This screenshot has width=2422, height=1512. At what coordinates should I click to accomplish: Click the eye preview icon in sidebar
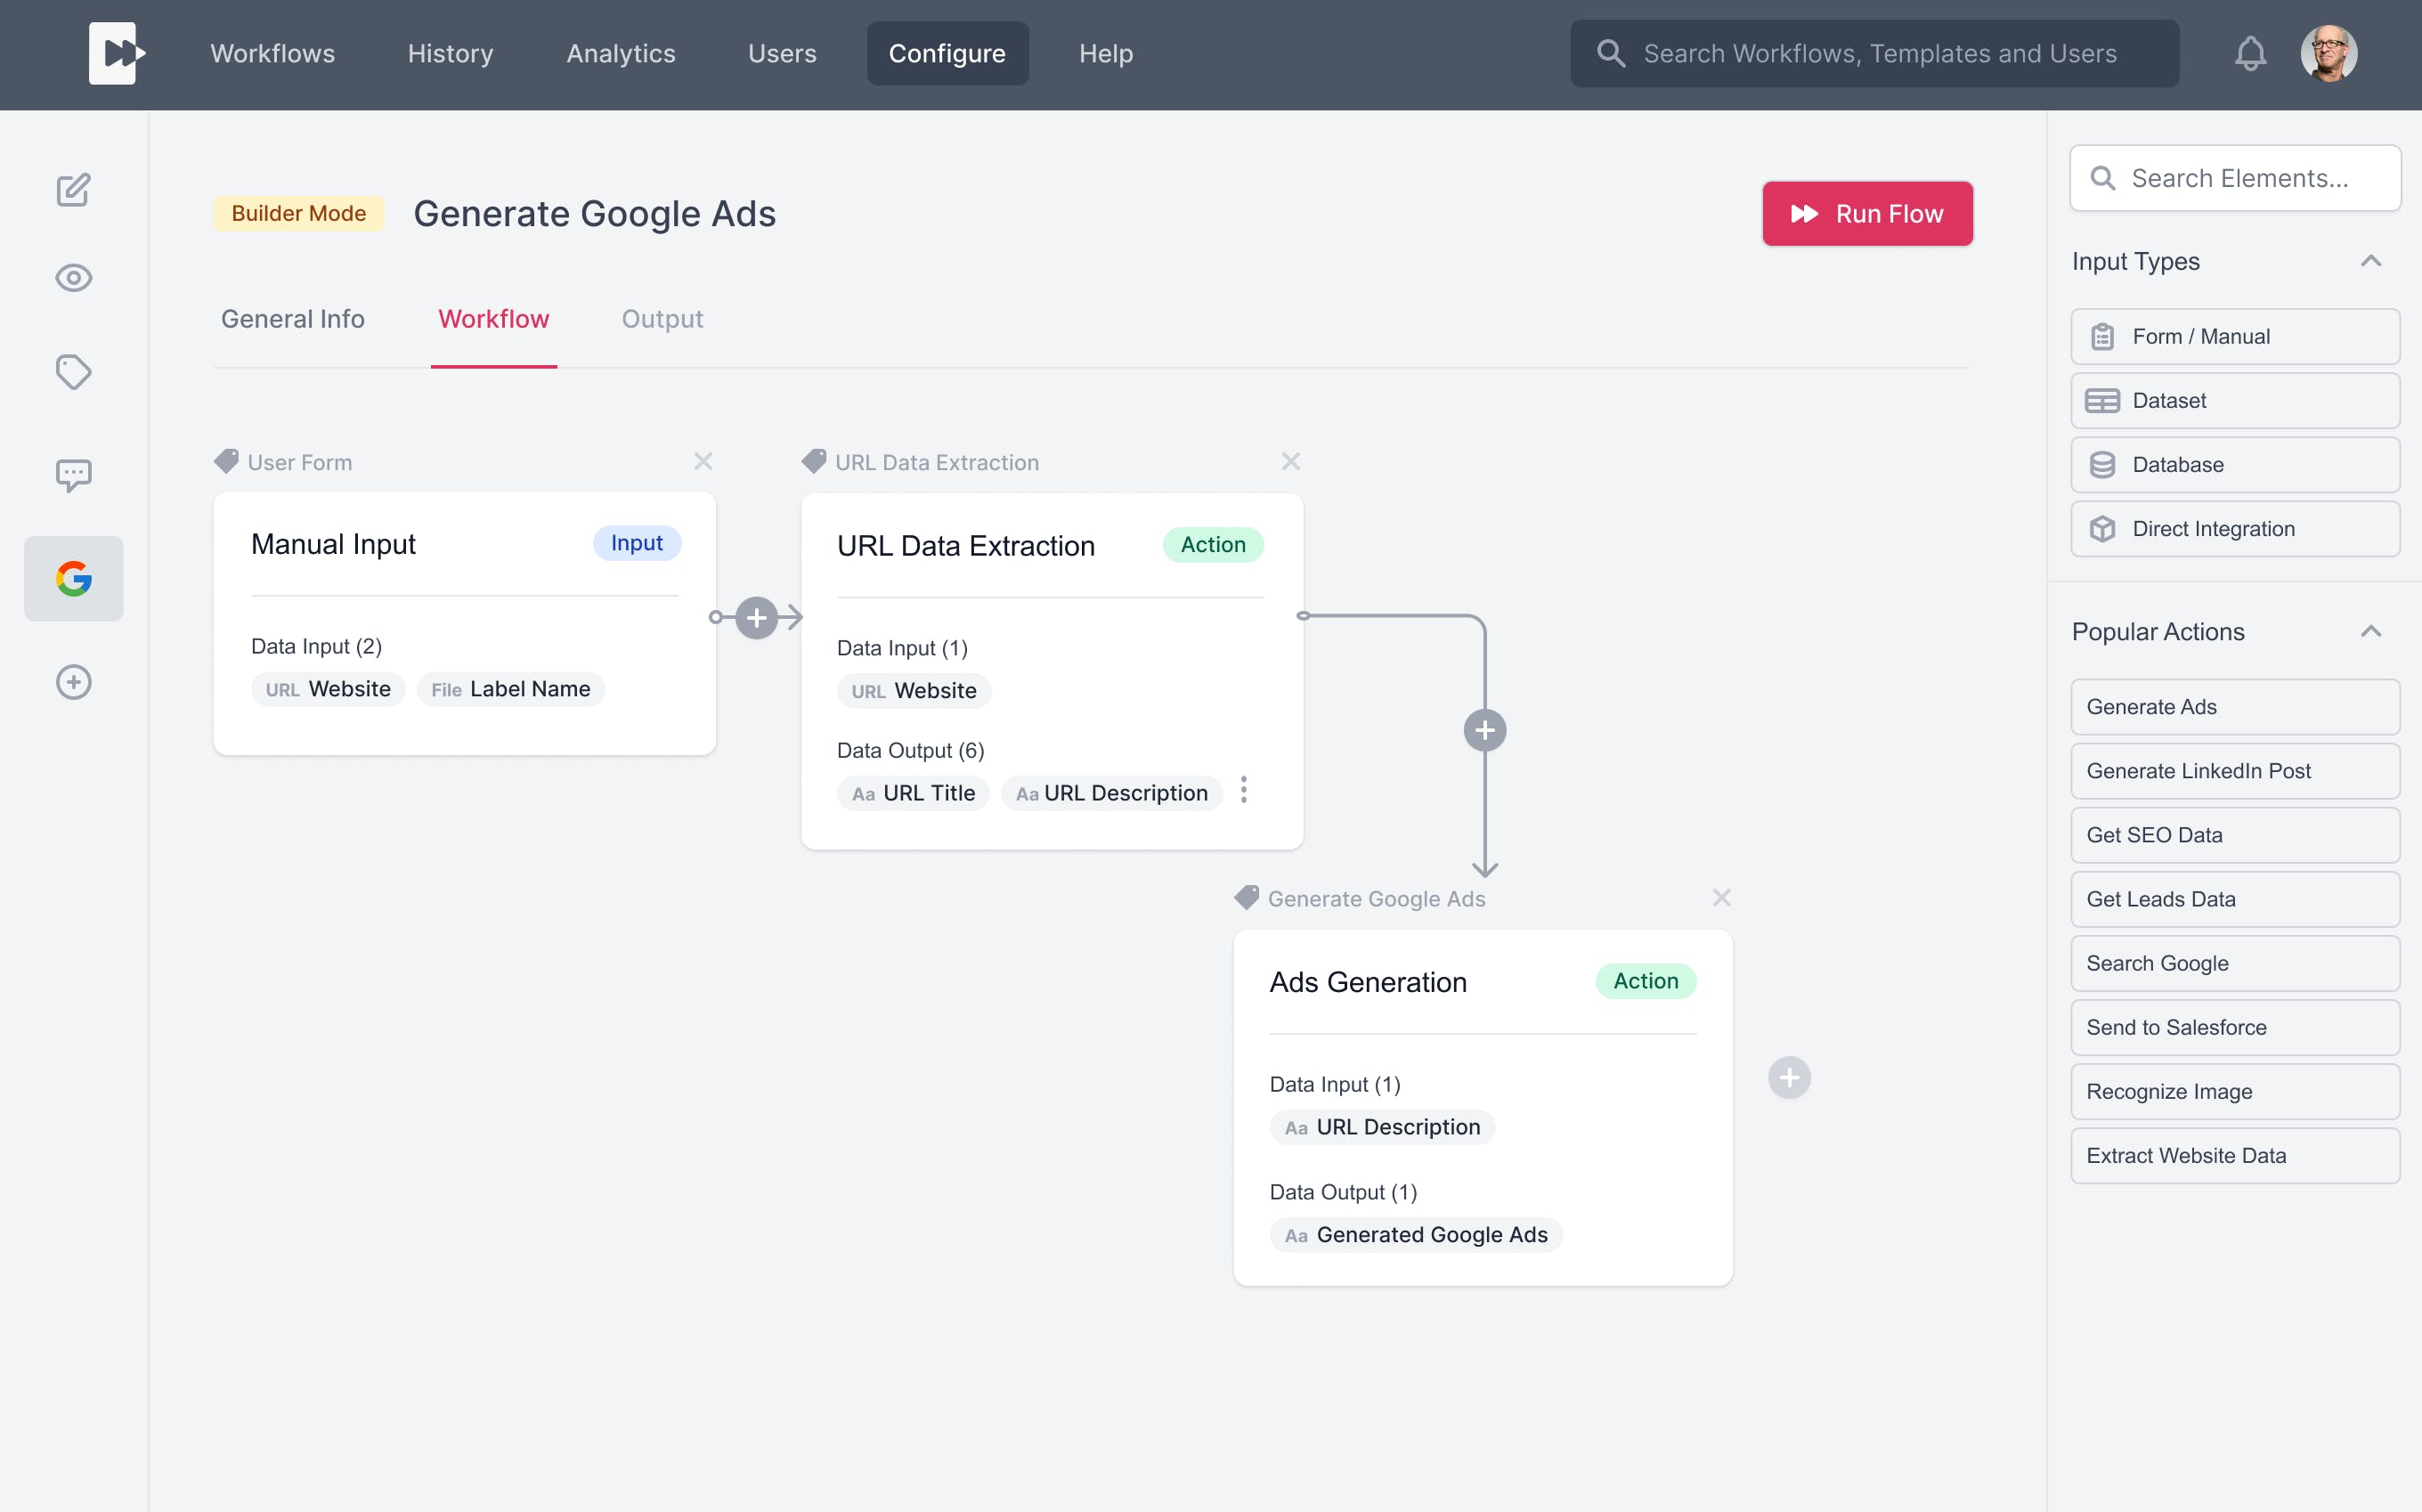pyautogui.click(x=73, y=278)
